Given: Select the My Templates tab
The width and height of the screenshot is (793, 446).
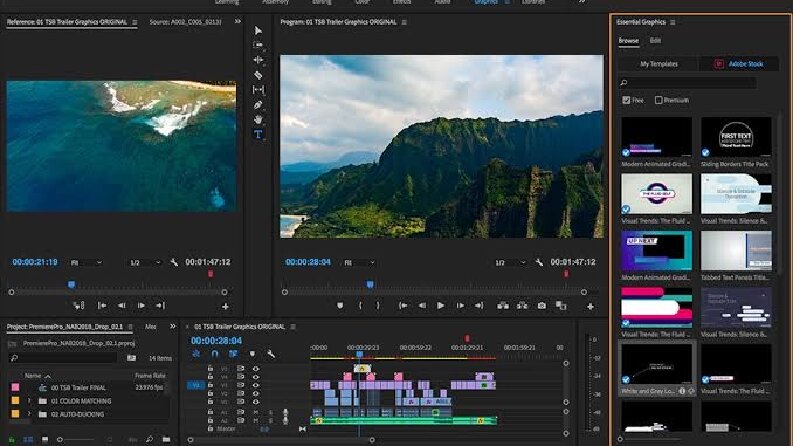Looking at the screenshot, I should click(x=659, y=64).
